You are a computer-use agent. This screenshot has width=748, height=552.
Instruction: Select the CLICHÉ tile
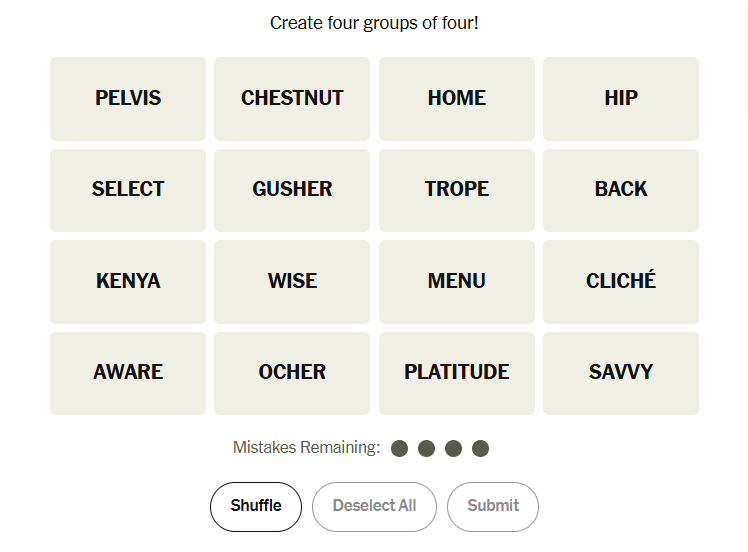[621, 281]
